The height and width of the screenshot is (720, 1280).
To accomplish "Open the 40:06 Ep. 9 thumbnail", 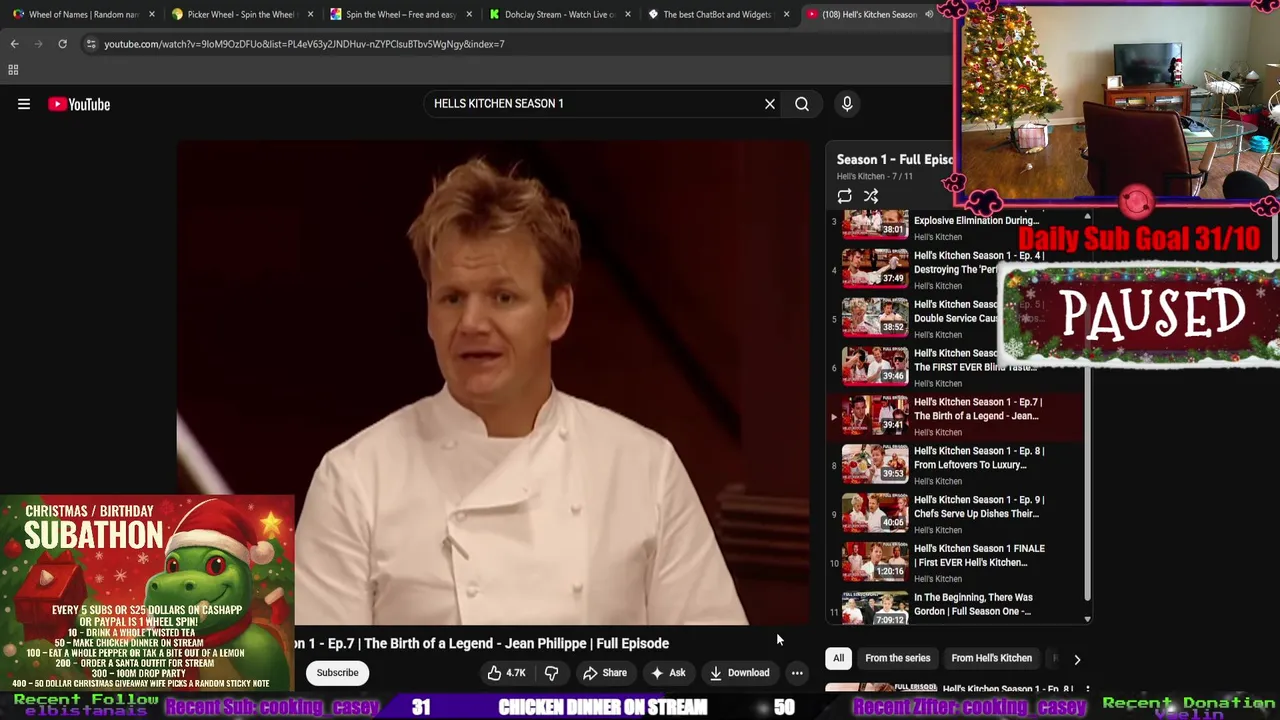I will tap(875, 514).
